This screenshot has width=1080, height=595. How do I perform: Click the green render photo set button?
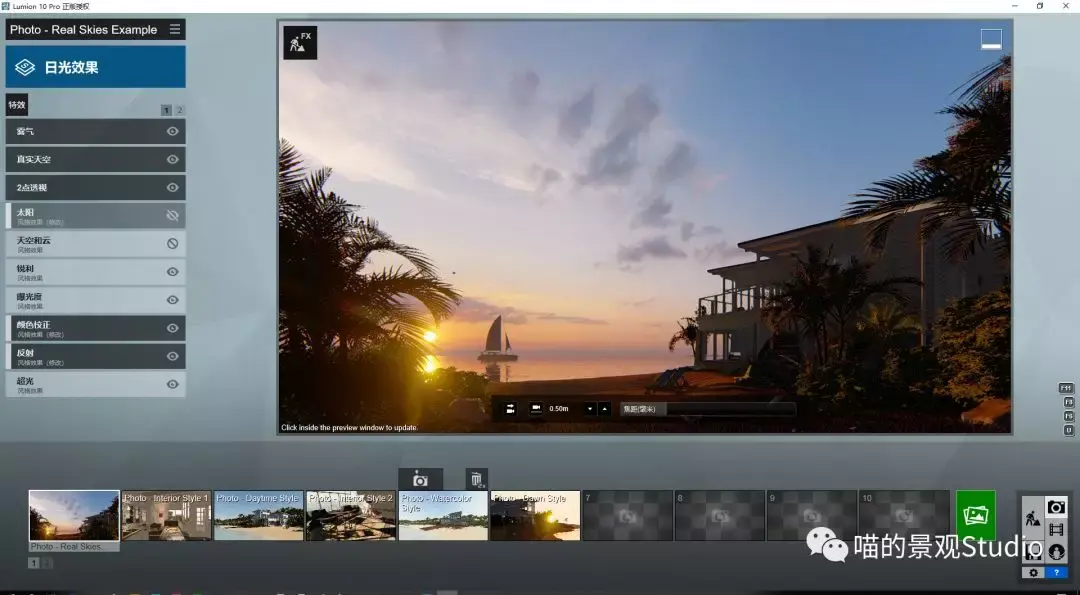tap(975, 515)
